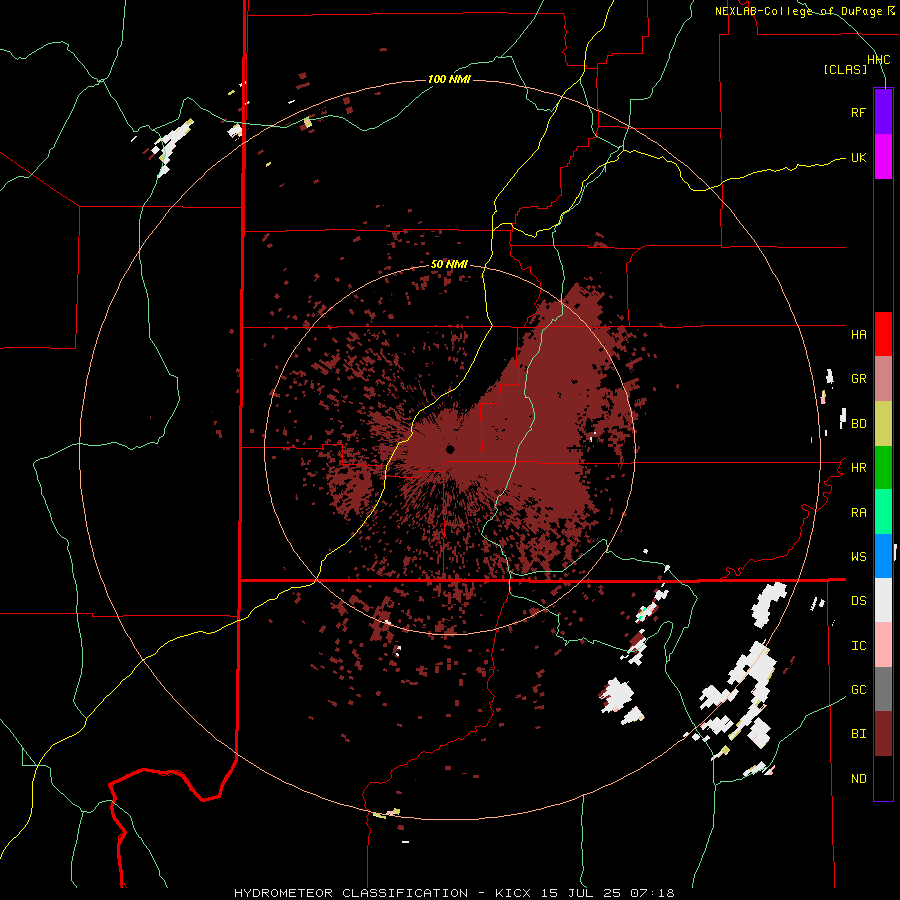The height and width of the screenshot is (900, 900).
Task: Click the GR pink-brown legend swatch
Action: pos(883,379)
